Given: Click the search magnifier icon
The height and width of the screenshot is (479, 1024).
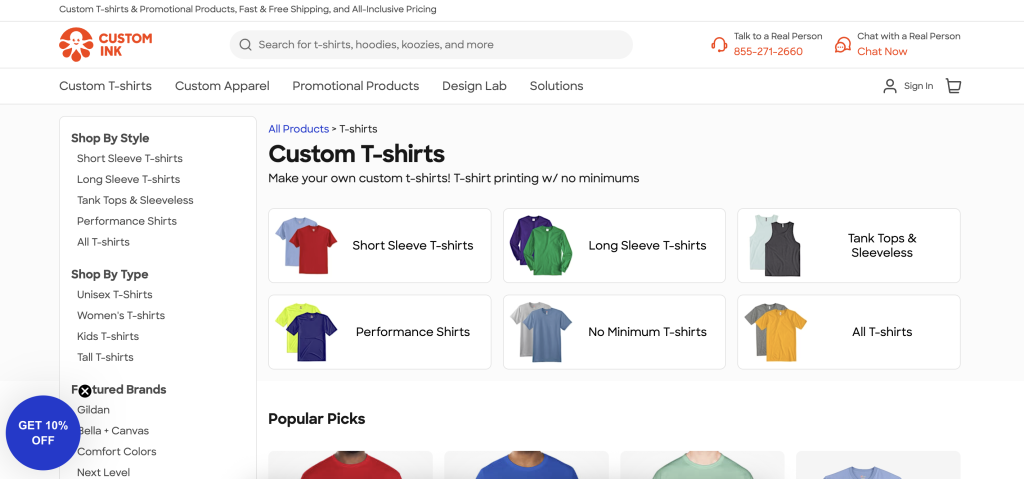Looking at the screenshot, I should click(245, 45).
